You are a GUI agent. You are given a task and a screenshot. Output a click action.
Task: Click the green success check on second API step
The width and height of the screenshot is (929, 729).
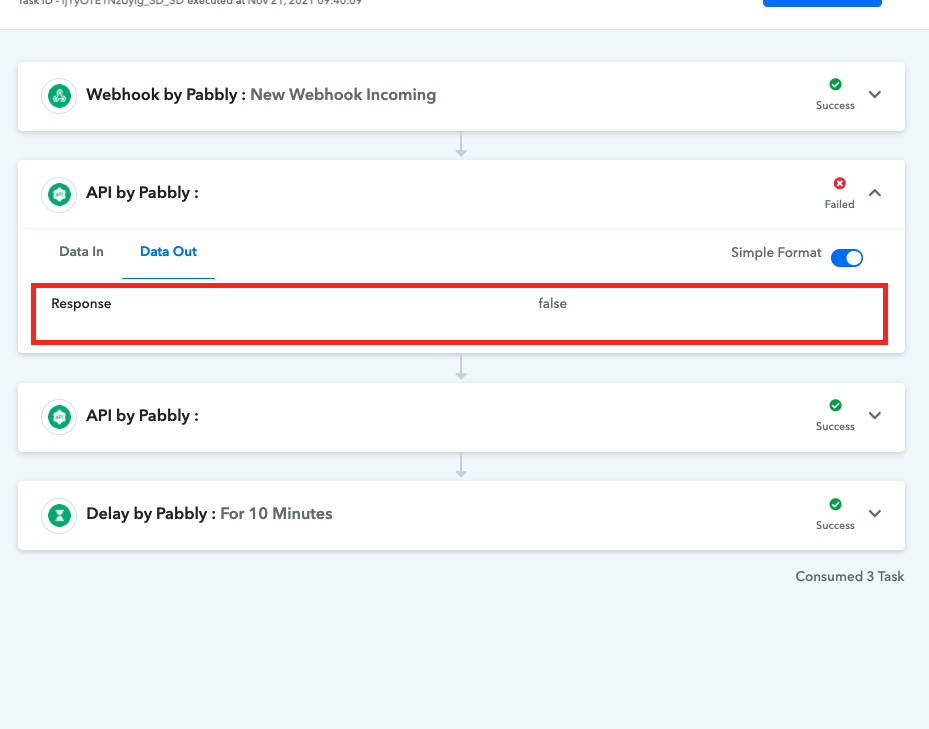coord(835,405)
